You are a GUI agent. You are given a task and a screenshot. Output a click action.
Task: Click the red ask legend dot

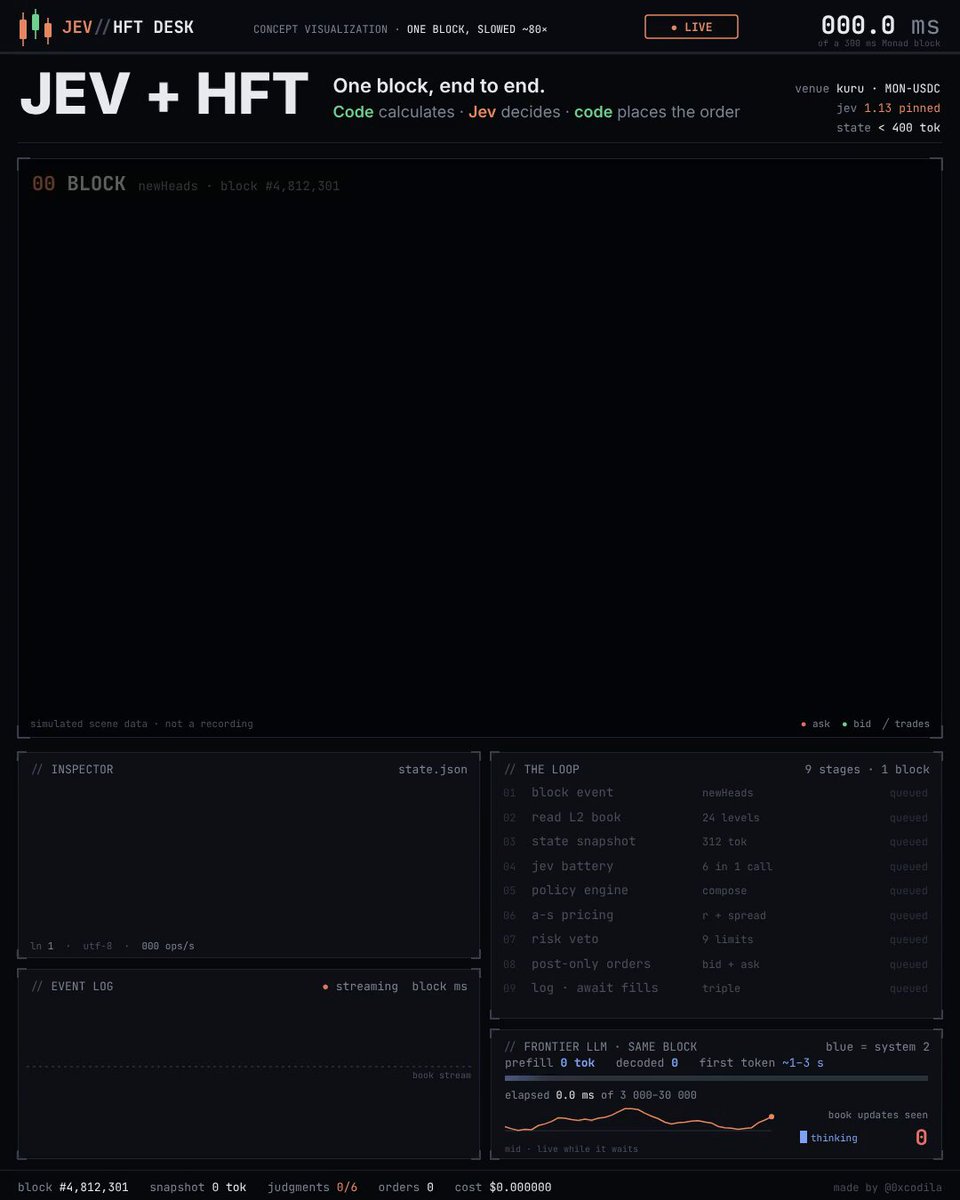pos(804,724)
